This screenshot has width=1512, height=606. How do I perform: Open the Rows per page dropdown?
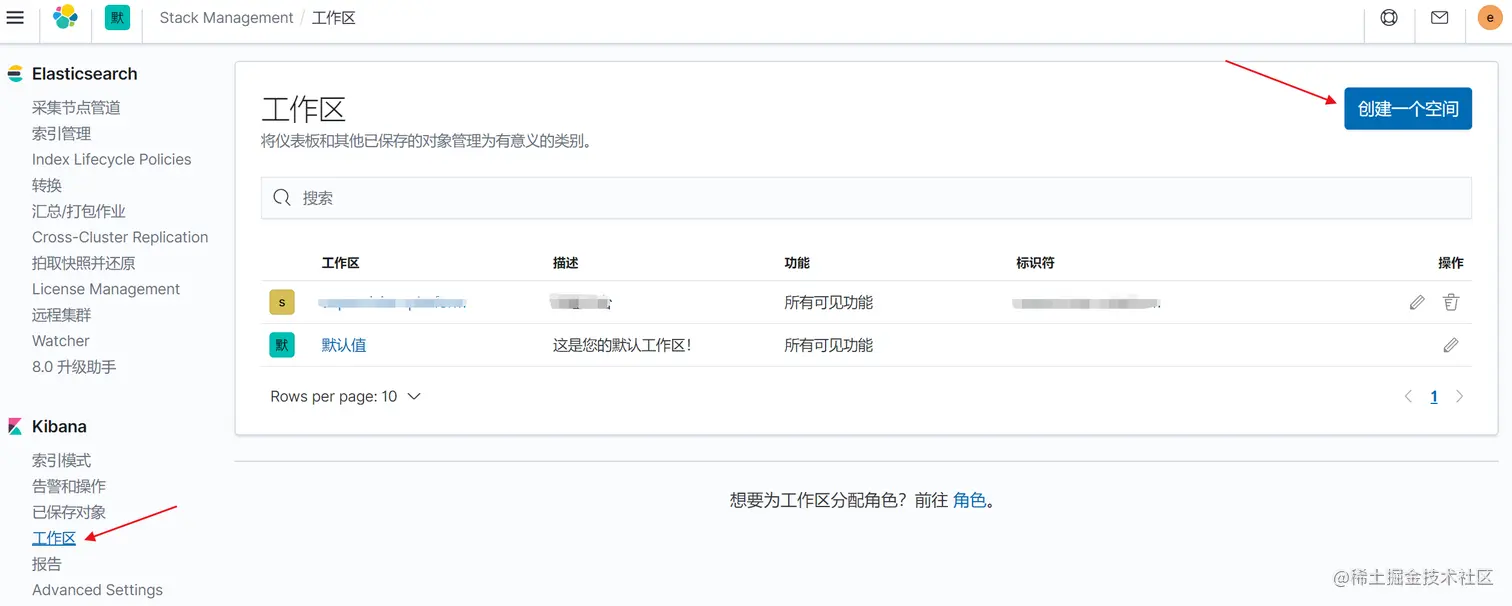345,396
